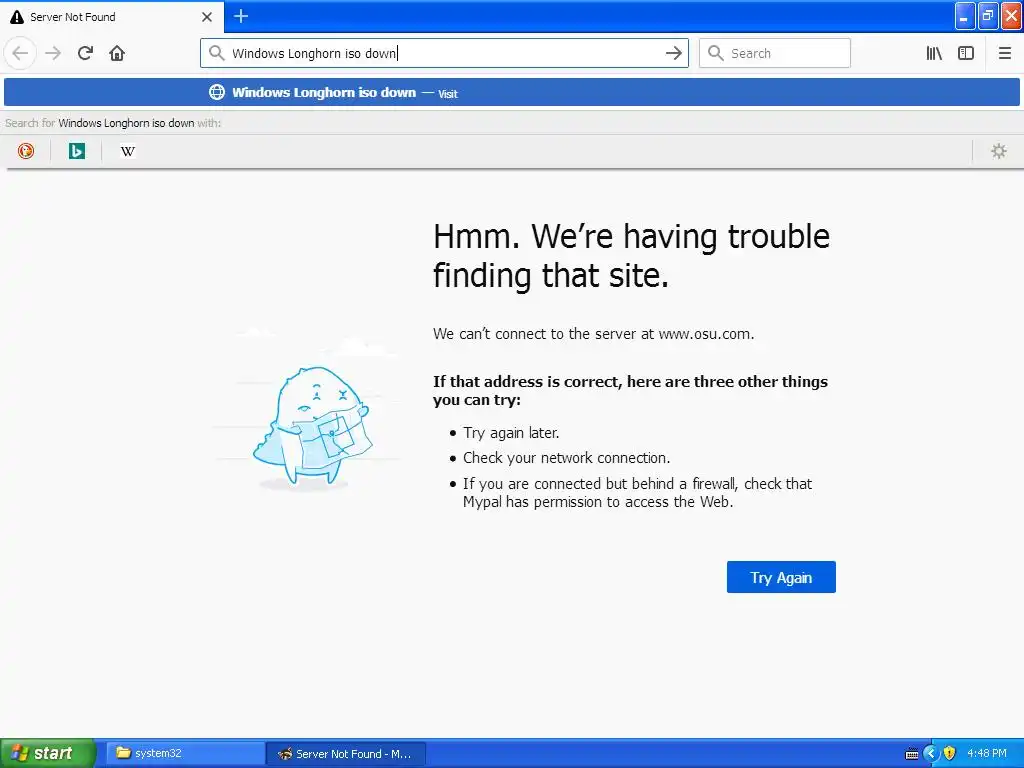Click the search magnifier in address bar
The height and width of the screenshot is (768, 1024).
coord(217,53)
